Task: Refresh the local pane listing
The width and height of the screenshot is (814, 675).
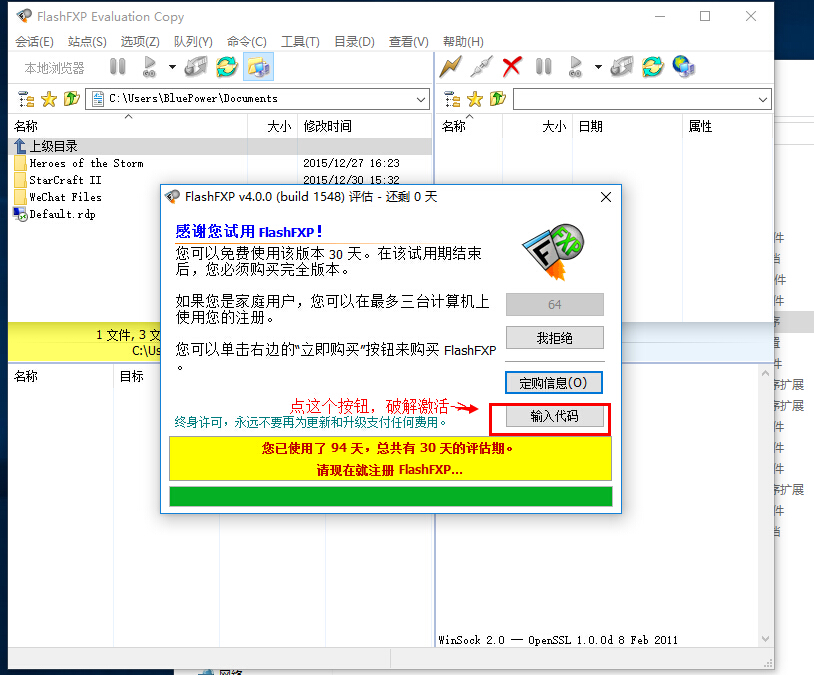Action: (227, 66)
